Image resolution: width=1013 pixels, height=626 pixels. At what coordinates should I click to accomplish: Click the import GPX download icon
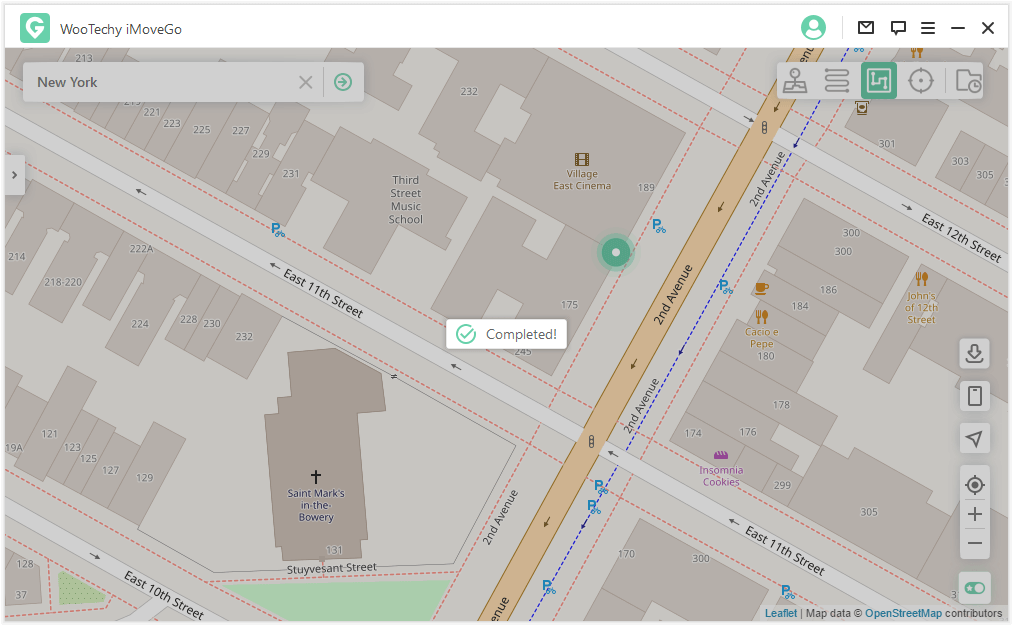pos(974,353)
